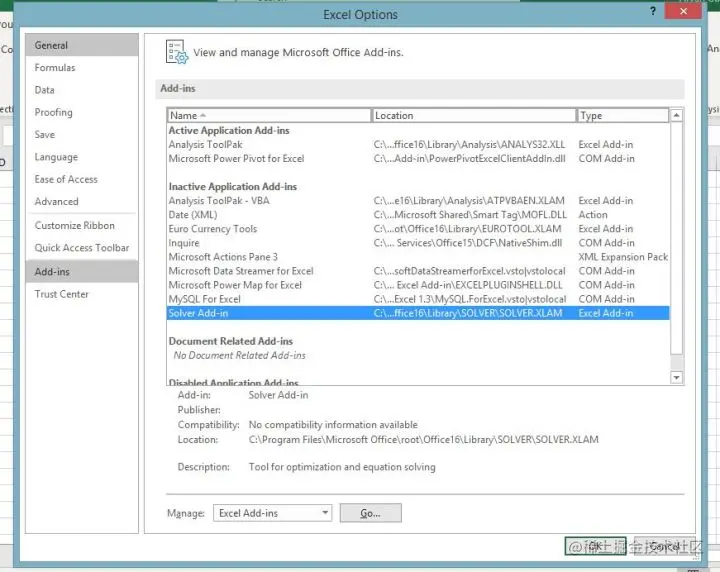
Task: Open Proofing settings
Action: point(82,112)
